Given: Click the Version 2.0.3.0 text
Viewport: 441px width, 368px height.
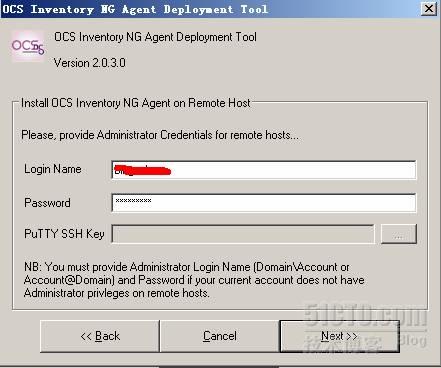Looking at the screenshot, I should 90,63.
